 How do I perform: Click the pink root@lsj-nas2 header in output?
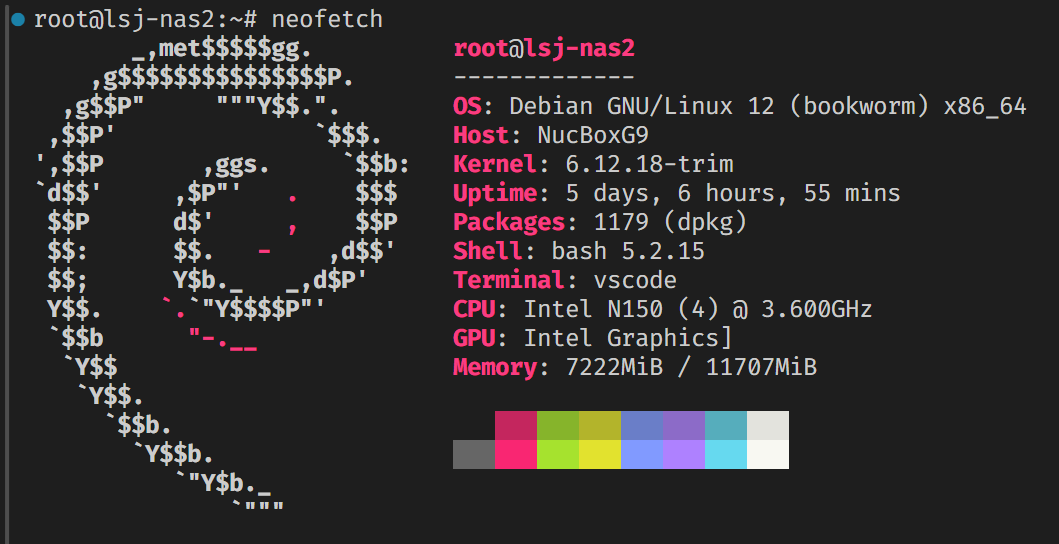click(x=544, y=48)
